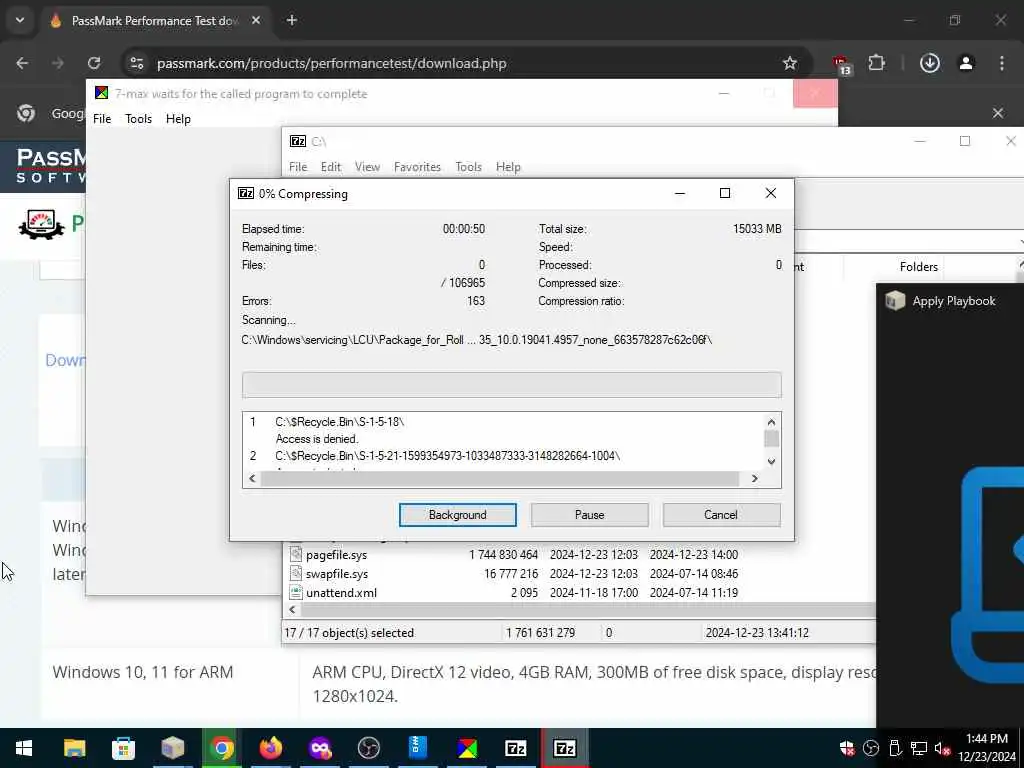Open Tools menu in 7-Zip file manager
Viewport: 1024px width, 768px height.
[x=468, y=167]
